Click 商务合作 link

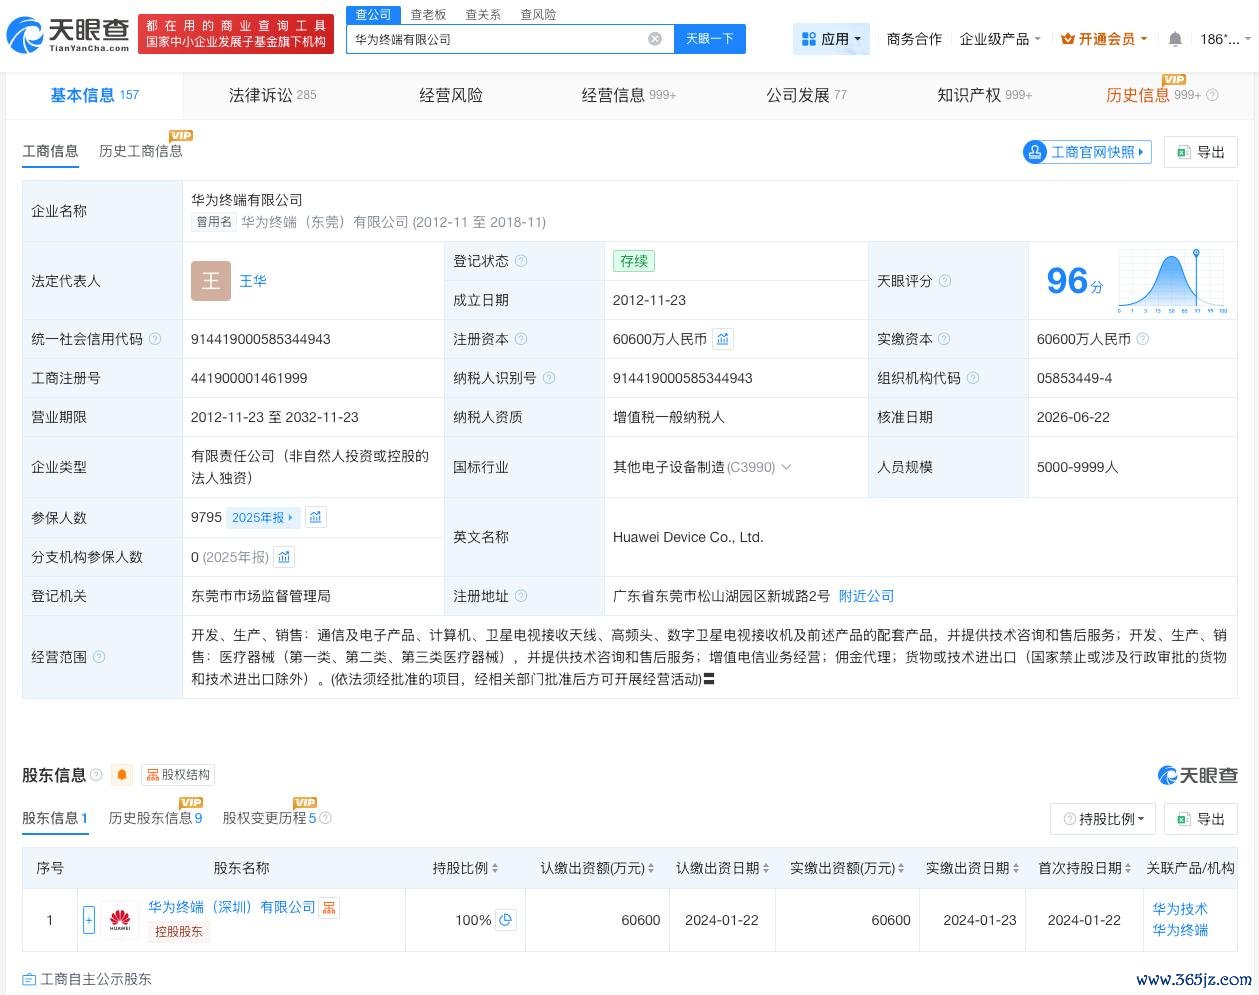pyautogui.click(x=914, y=39)
